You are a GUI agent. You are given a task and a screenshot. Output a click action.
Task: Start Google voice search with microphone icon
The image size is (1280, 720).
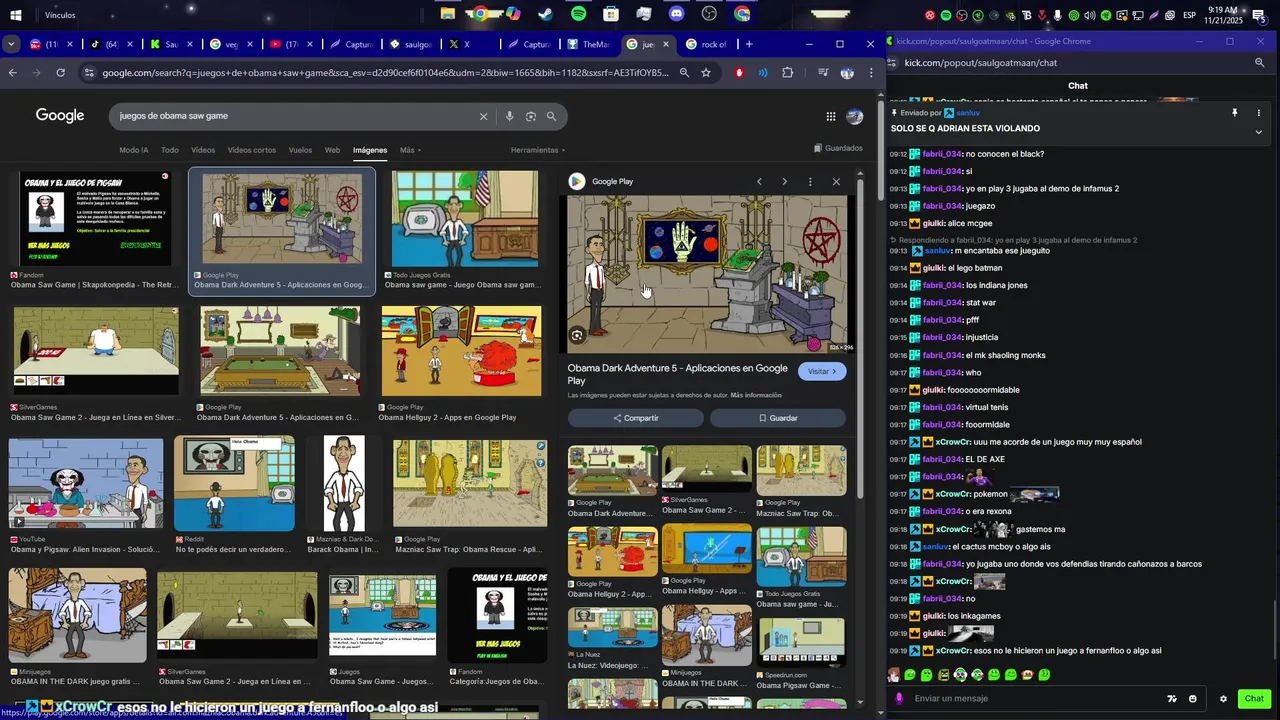coord(509,116)
